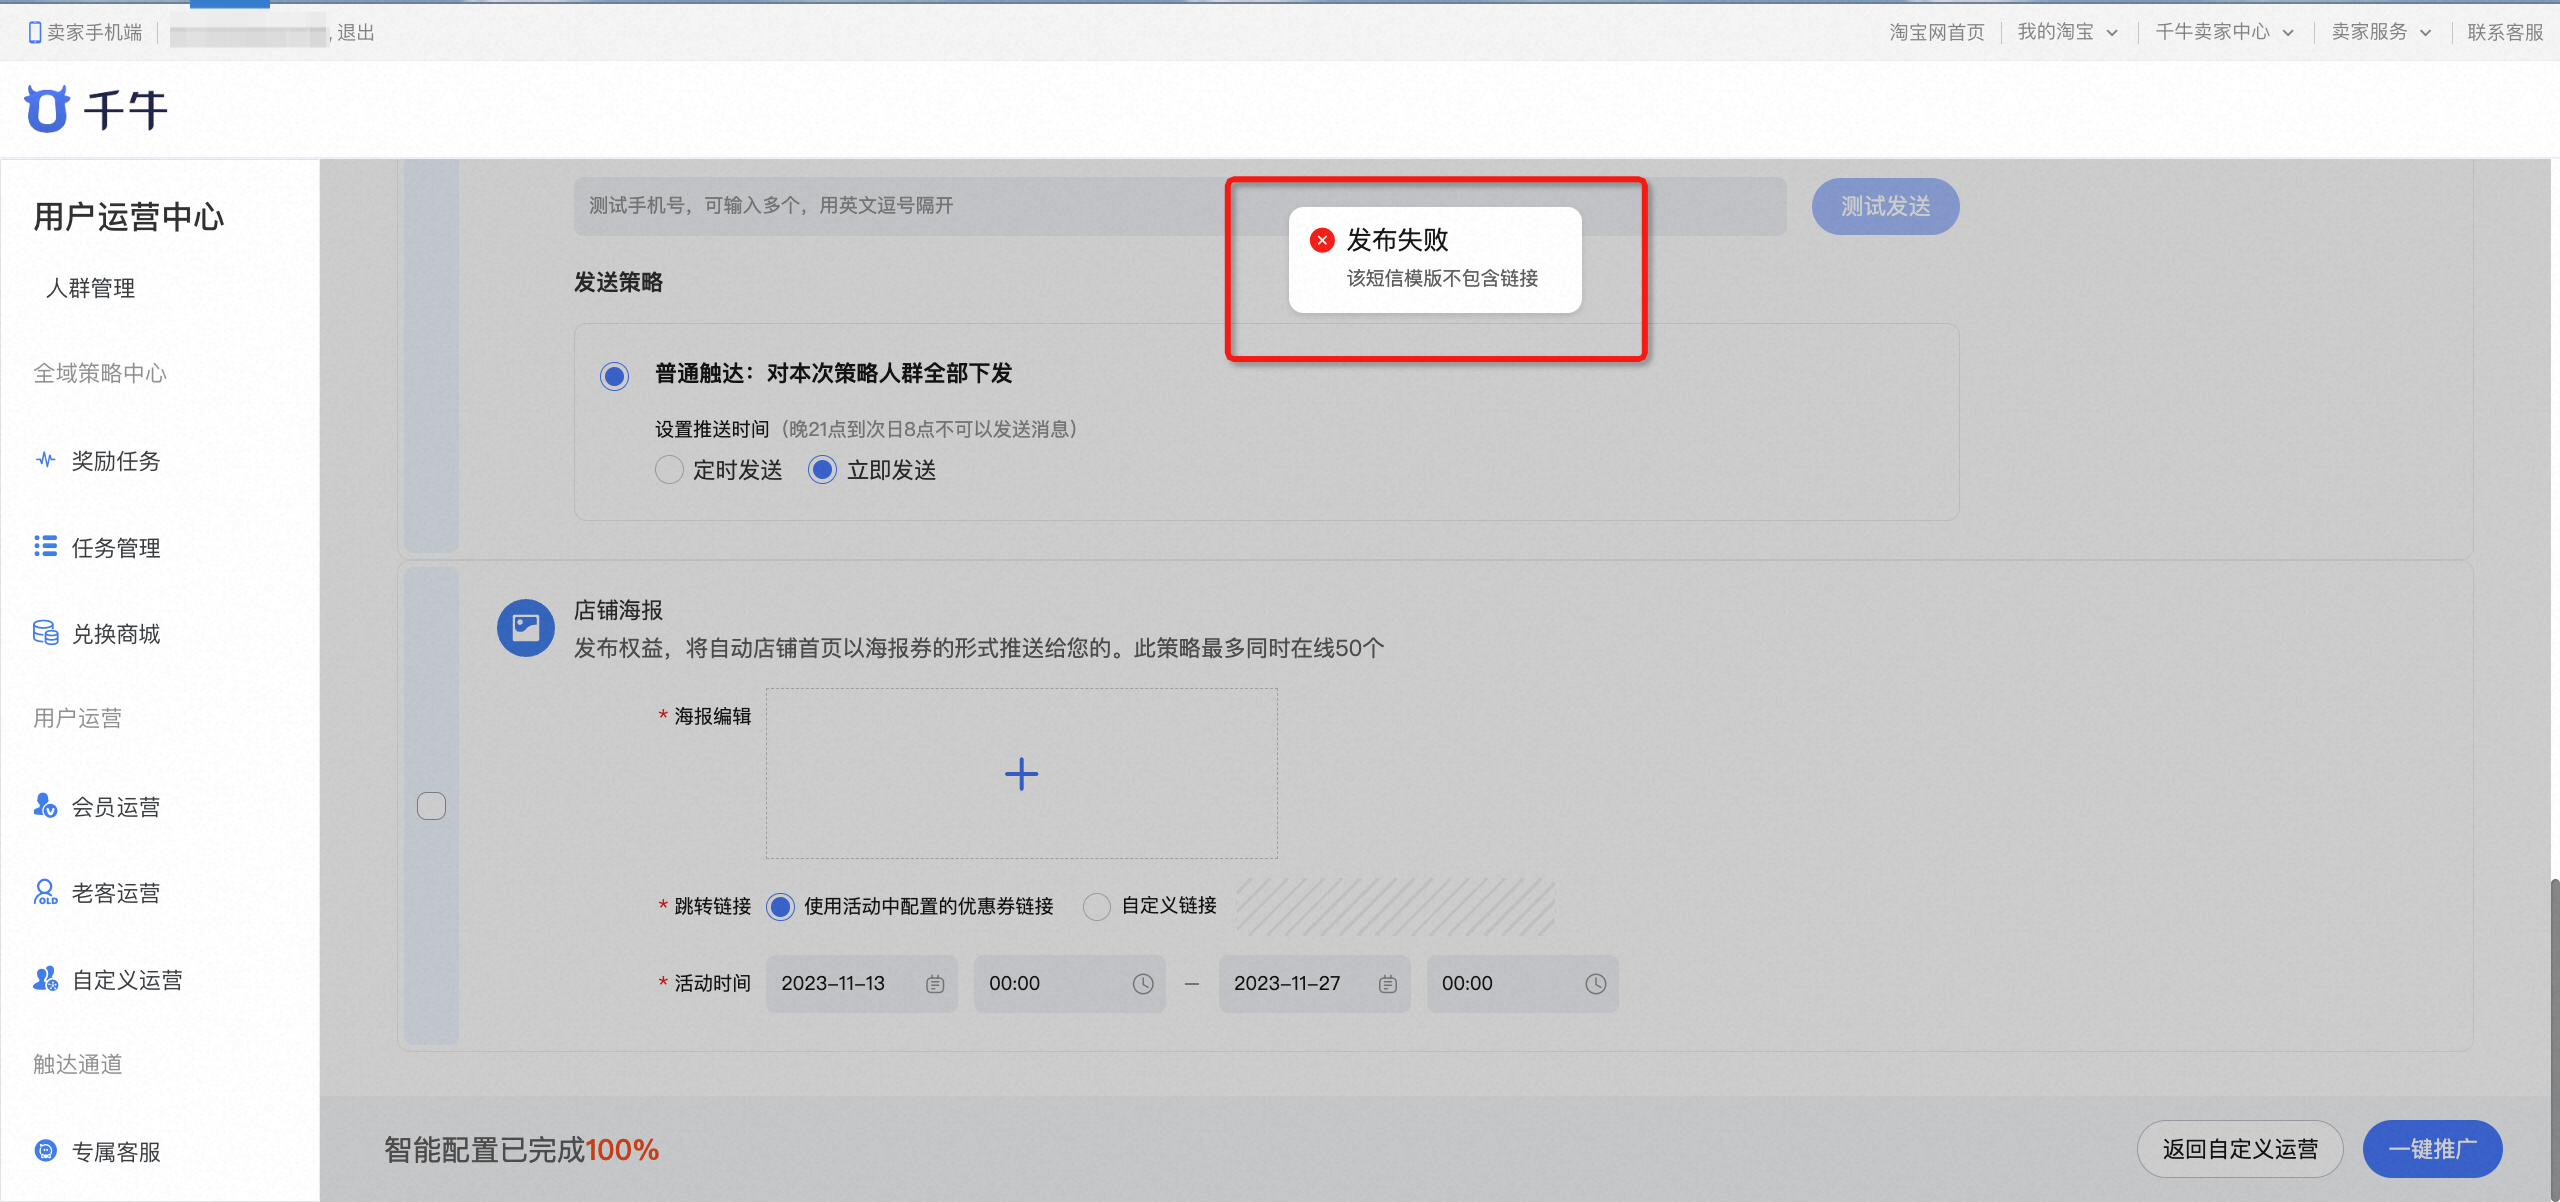Open end time 00:00 picker
This screenshot has height=1202, width=2560.
pos(1522,984)
